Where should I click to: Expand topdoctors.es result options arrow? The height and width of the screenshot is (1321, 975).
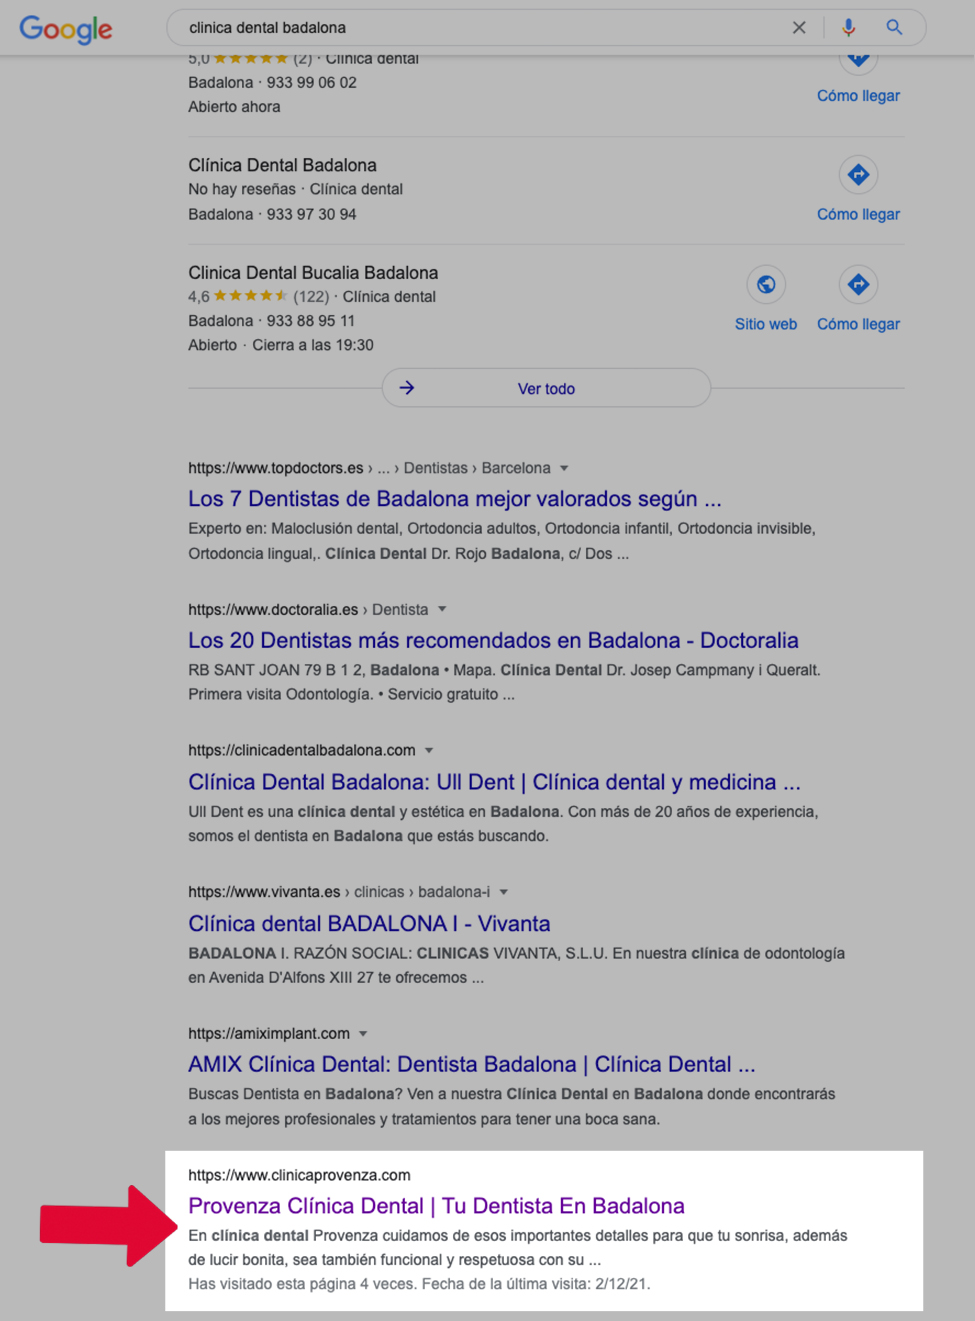coord(564,468)
